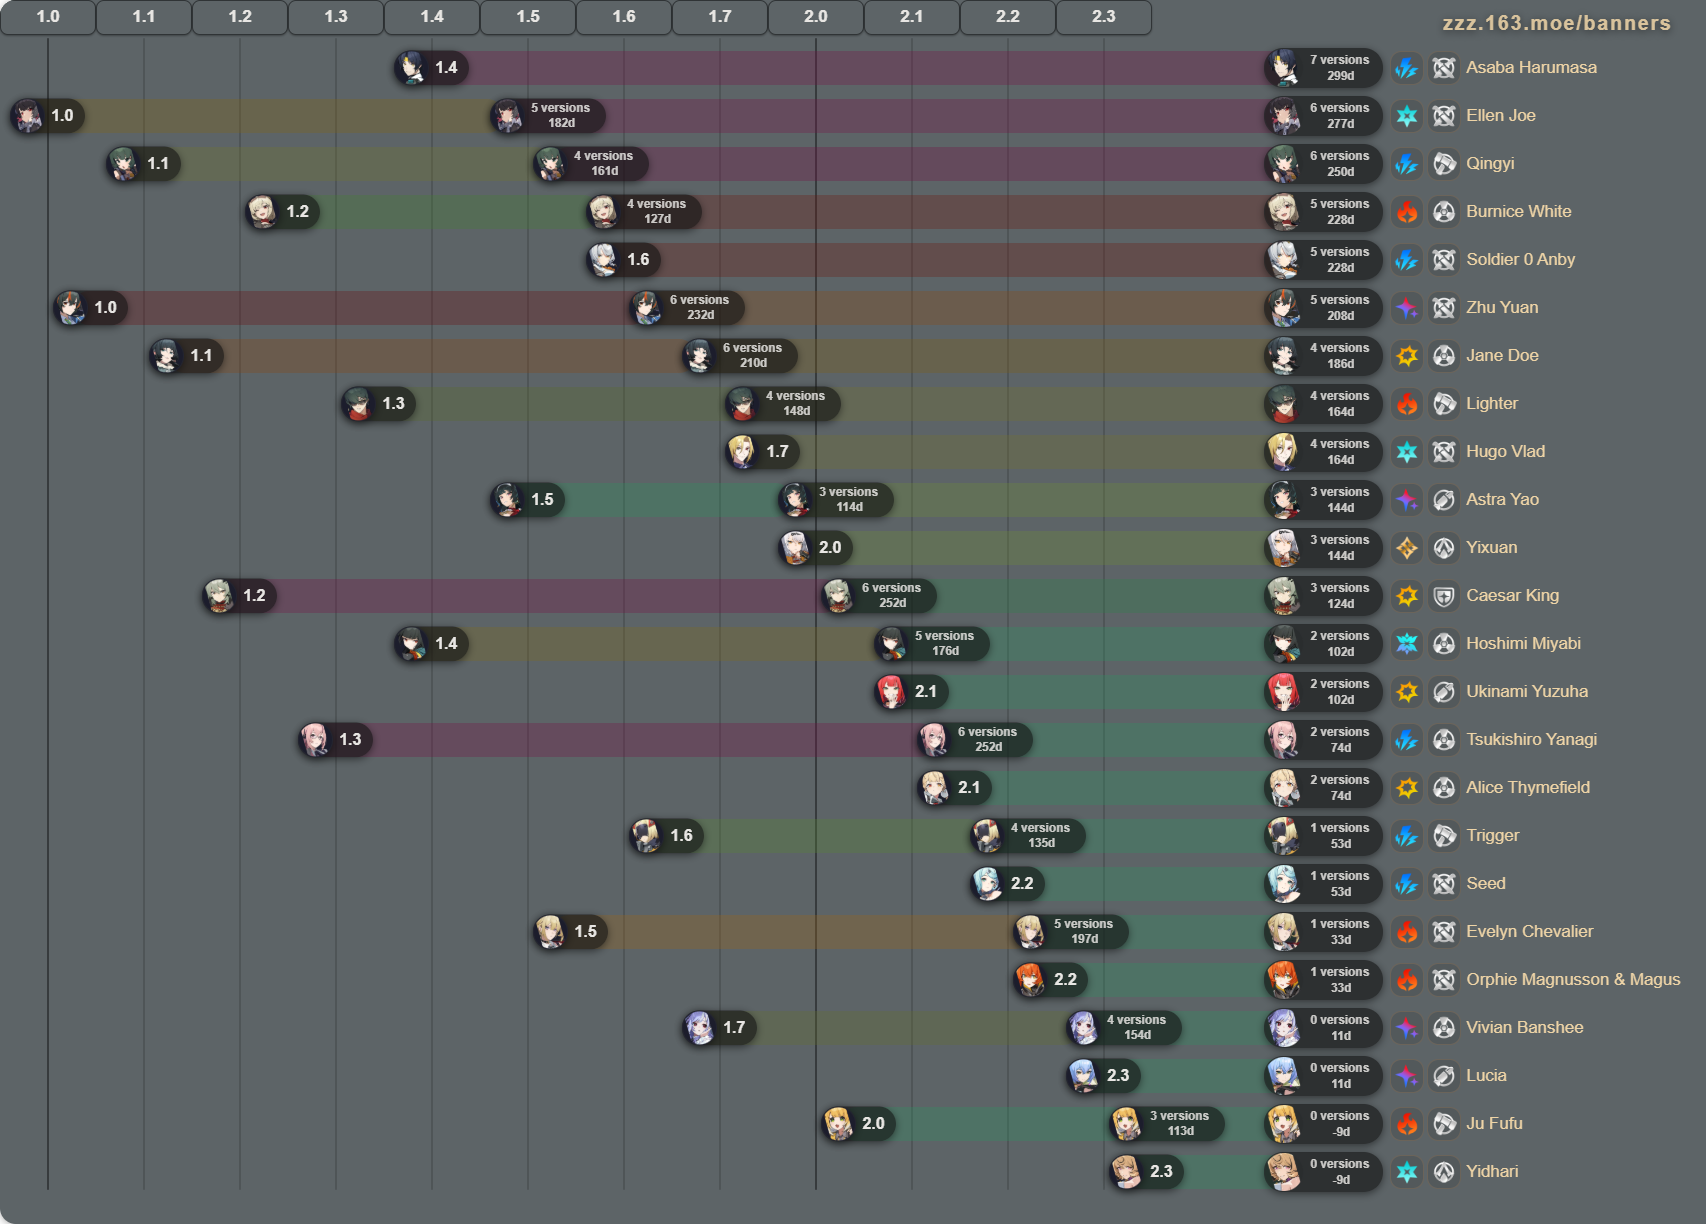The width and height of the screenshot is (1706, 1224).
Task: Select the 2.2 version header tab
Action: click(x=1008, y=17)
